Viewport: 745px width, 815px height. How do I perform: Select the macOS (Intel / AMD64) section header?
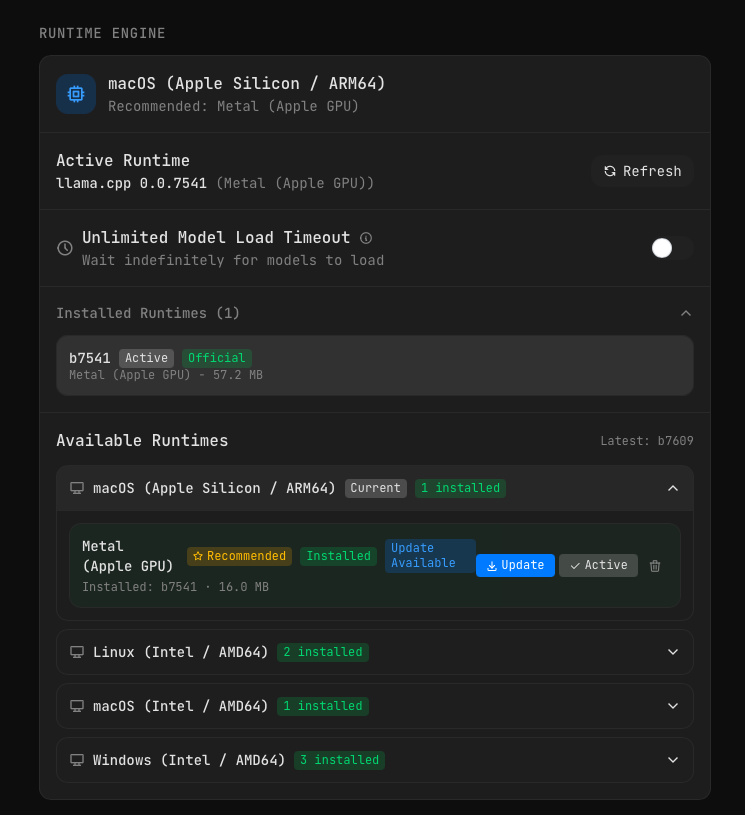click(x=374, y=706)
